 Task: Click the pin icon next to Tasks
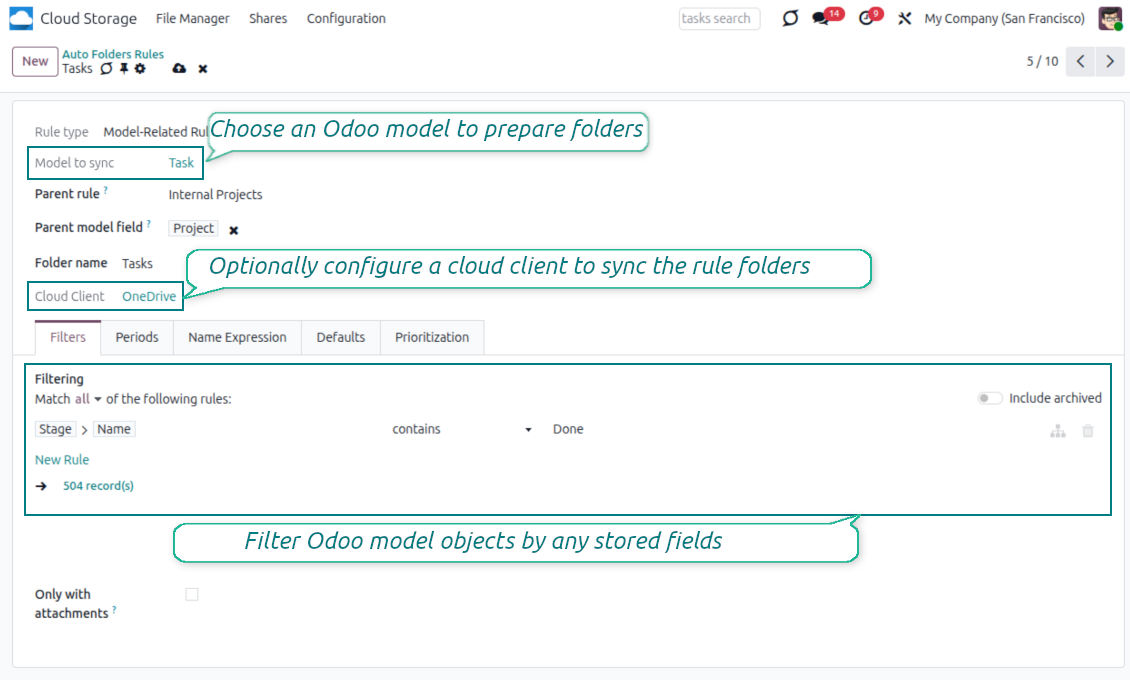[124, 69]
